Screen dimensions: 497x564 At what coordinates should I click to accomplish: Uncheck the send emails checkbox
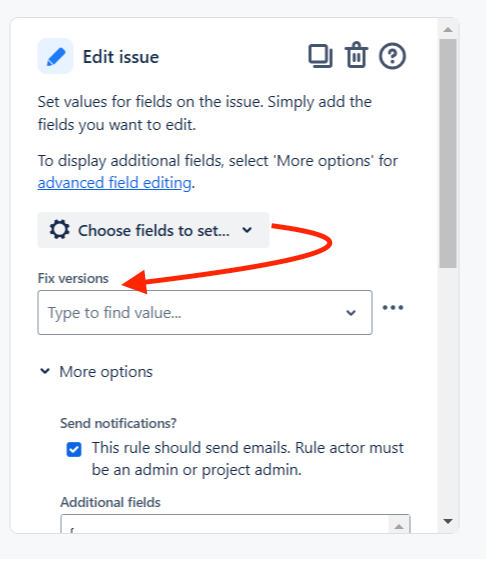tap(74, 450)
